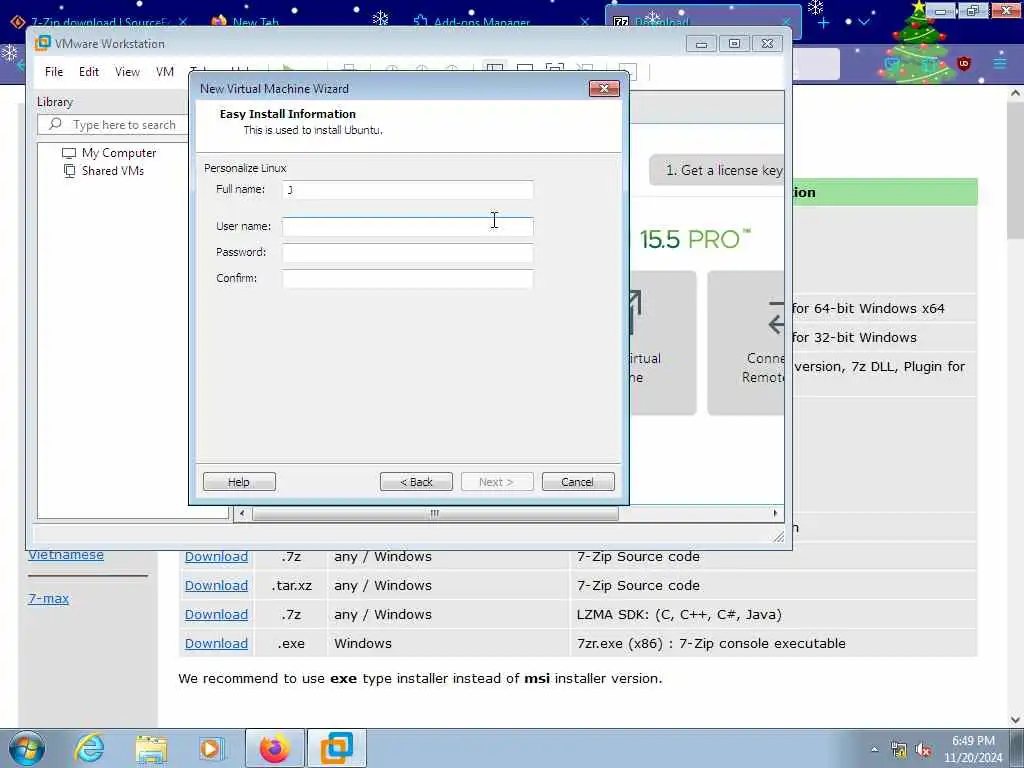Download the LZMA SDK .7z file
This screenshot has height=768, width=1024.
[x=216, y=615]
